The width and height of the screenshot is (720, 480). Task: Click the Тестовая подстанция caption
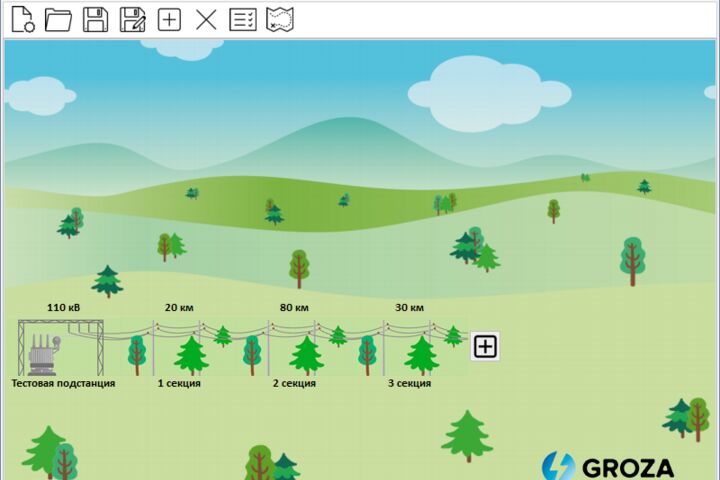[x=63, y=383]
